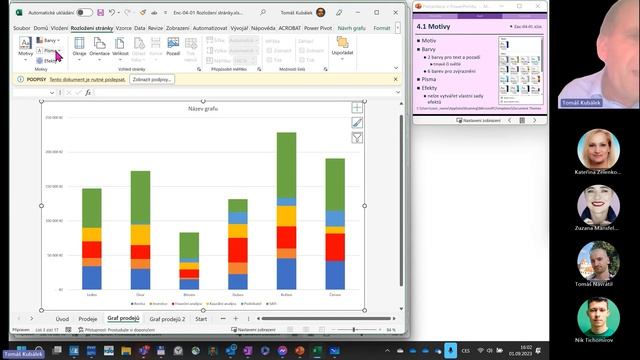This screenshot has height=360, width=640.
Task: Undo the last action
Action: coord(111,13)
